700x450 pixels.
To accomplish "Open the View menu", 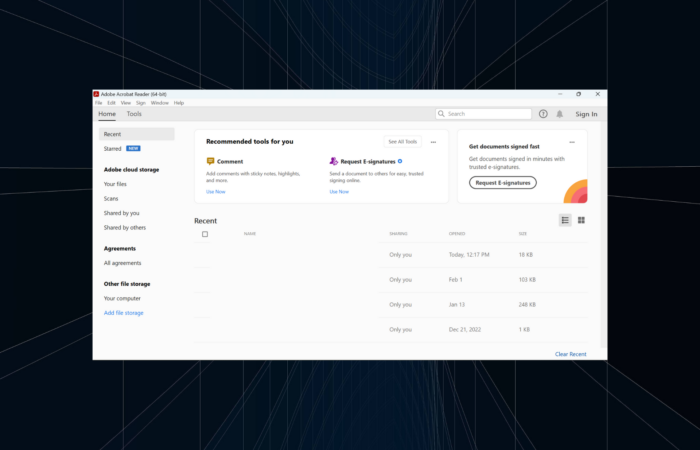I will coord(125,103).
